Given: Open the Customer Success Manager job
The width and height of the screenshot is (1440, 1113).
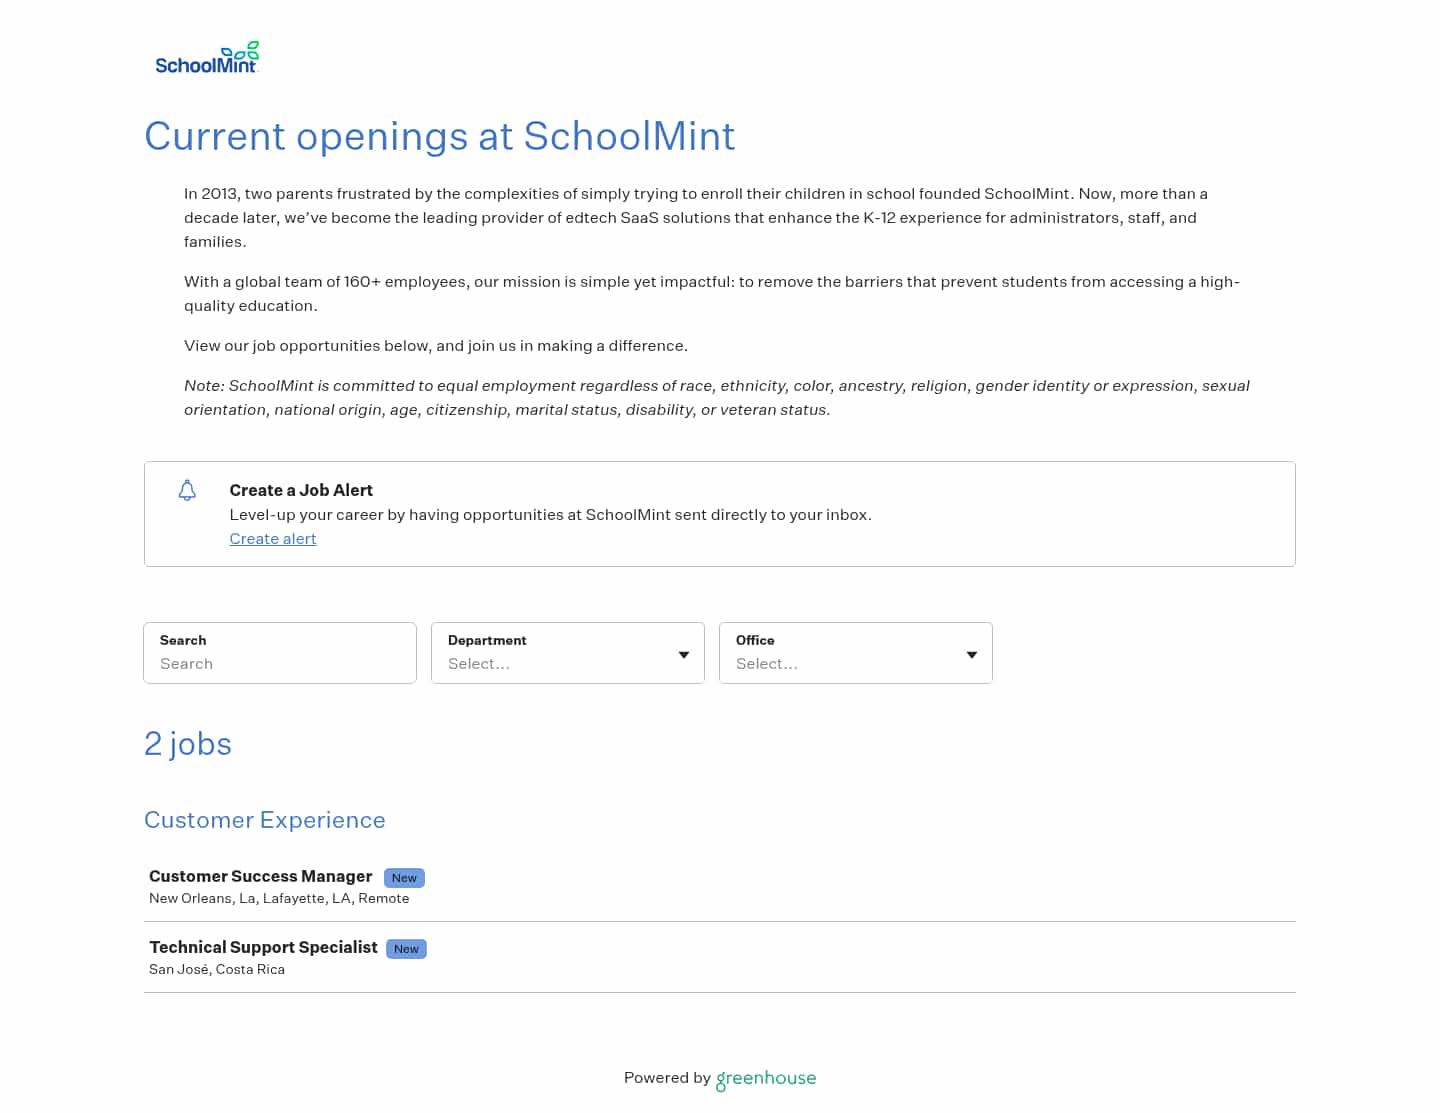Looking at the screenshot, I should pyautogui.click(x=260, y=876).
